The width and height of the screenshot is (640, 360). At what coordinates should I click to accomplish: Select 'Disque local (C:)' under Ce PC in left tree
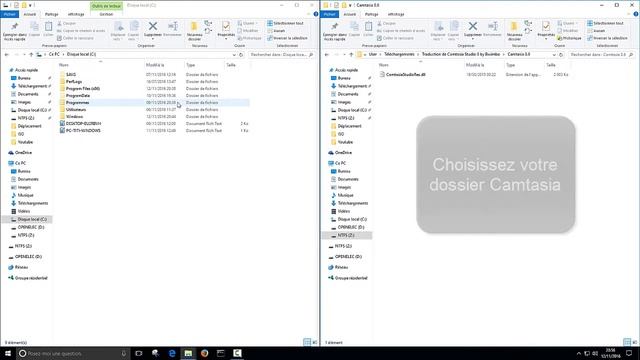pyautogui.click(x=32, y=219)
